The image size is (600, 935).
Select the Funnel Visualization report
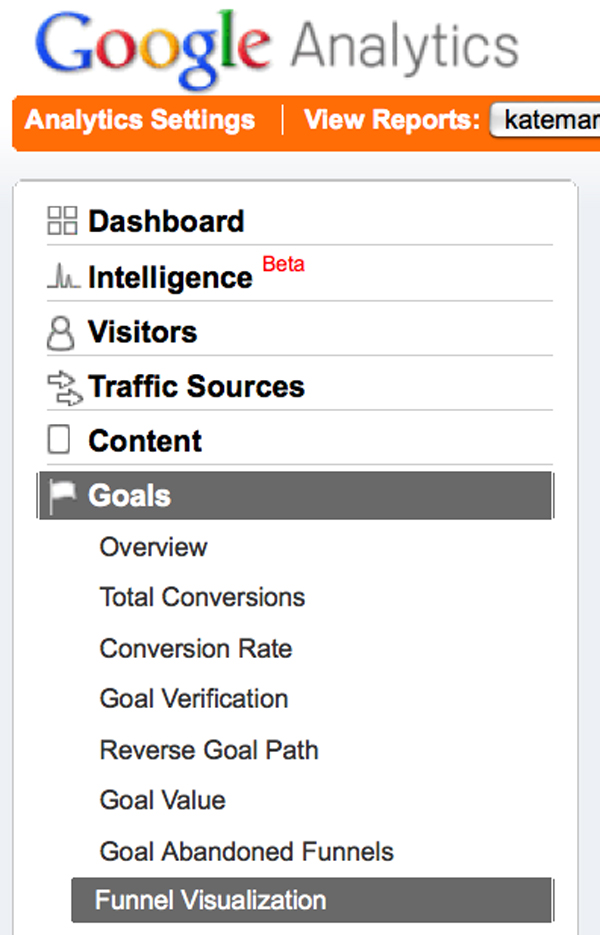click(x=210, y=900)
